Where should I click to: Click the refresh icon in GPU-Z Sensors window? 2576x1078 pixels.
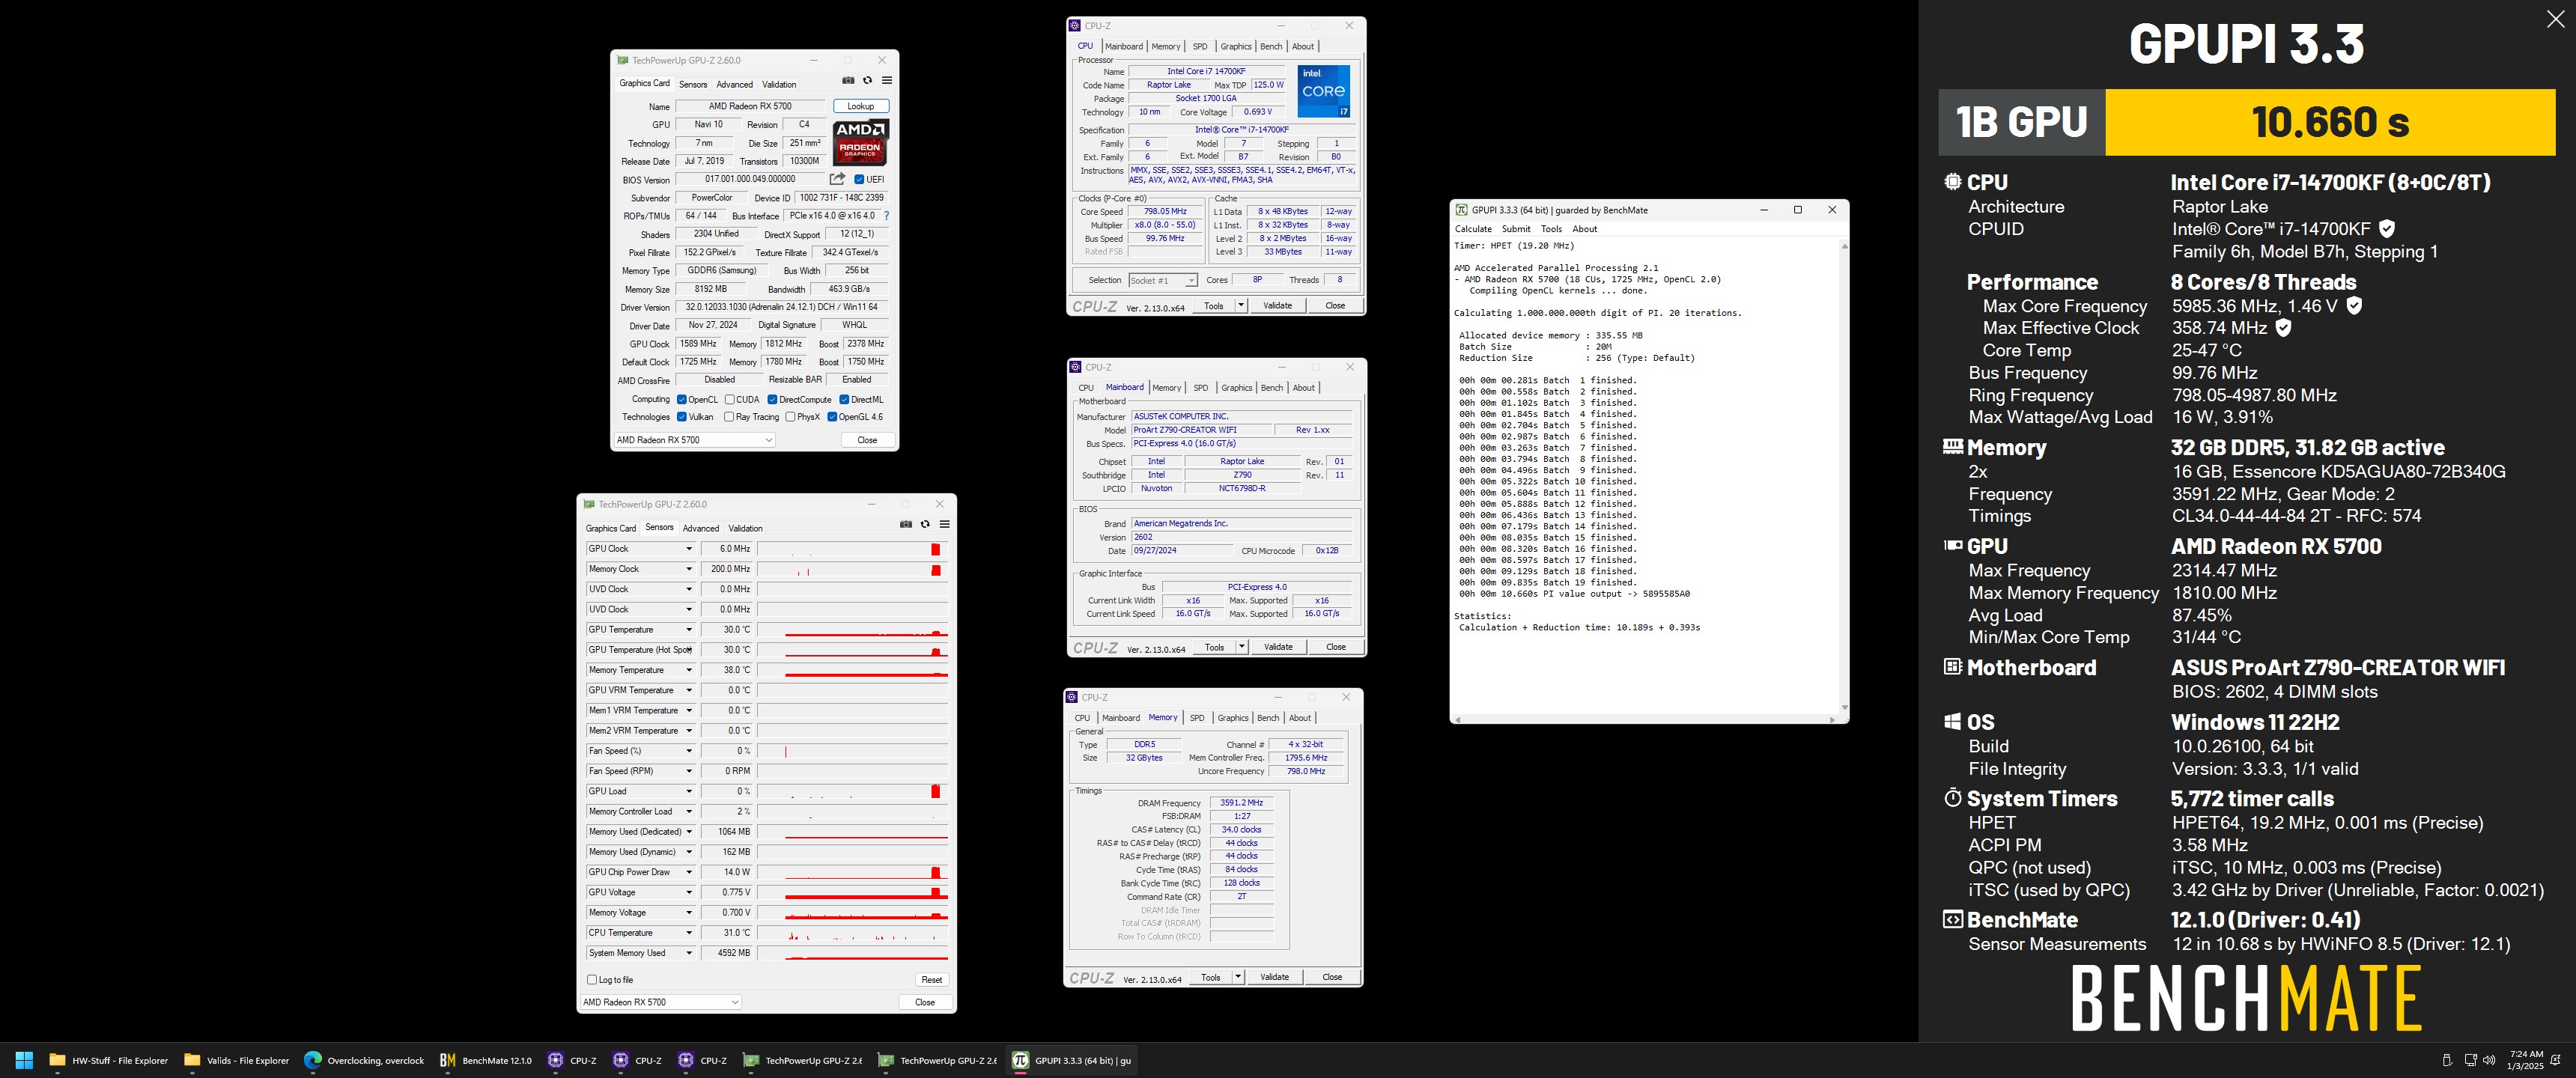click(925, 524)
